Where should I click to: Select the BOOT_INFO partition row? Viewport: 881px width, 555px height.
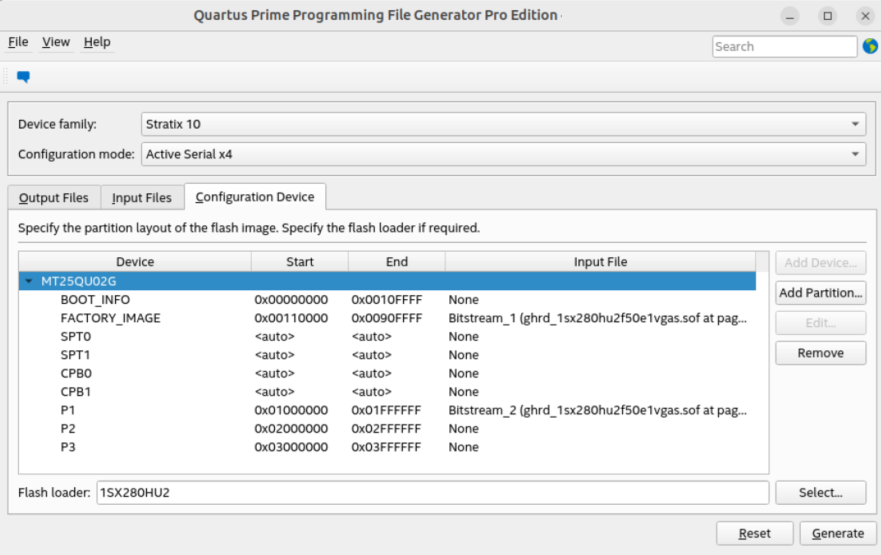point(95,300)
